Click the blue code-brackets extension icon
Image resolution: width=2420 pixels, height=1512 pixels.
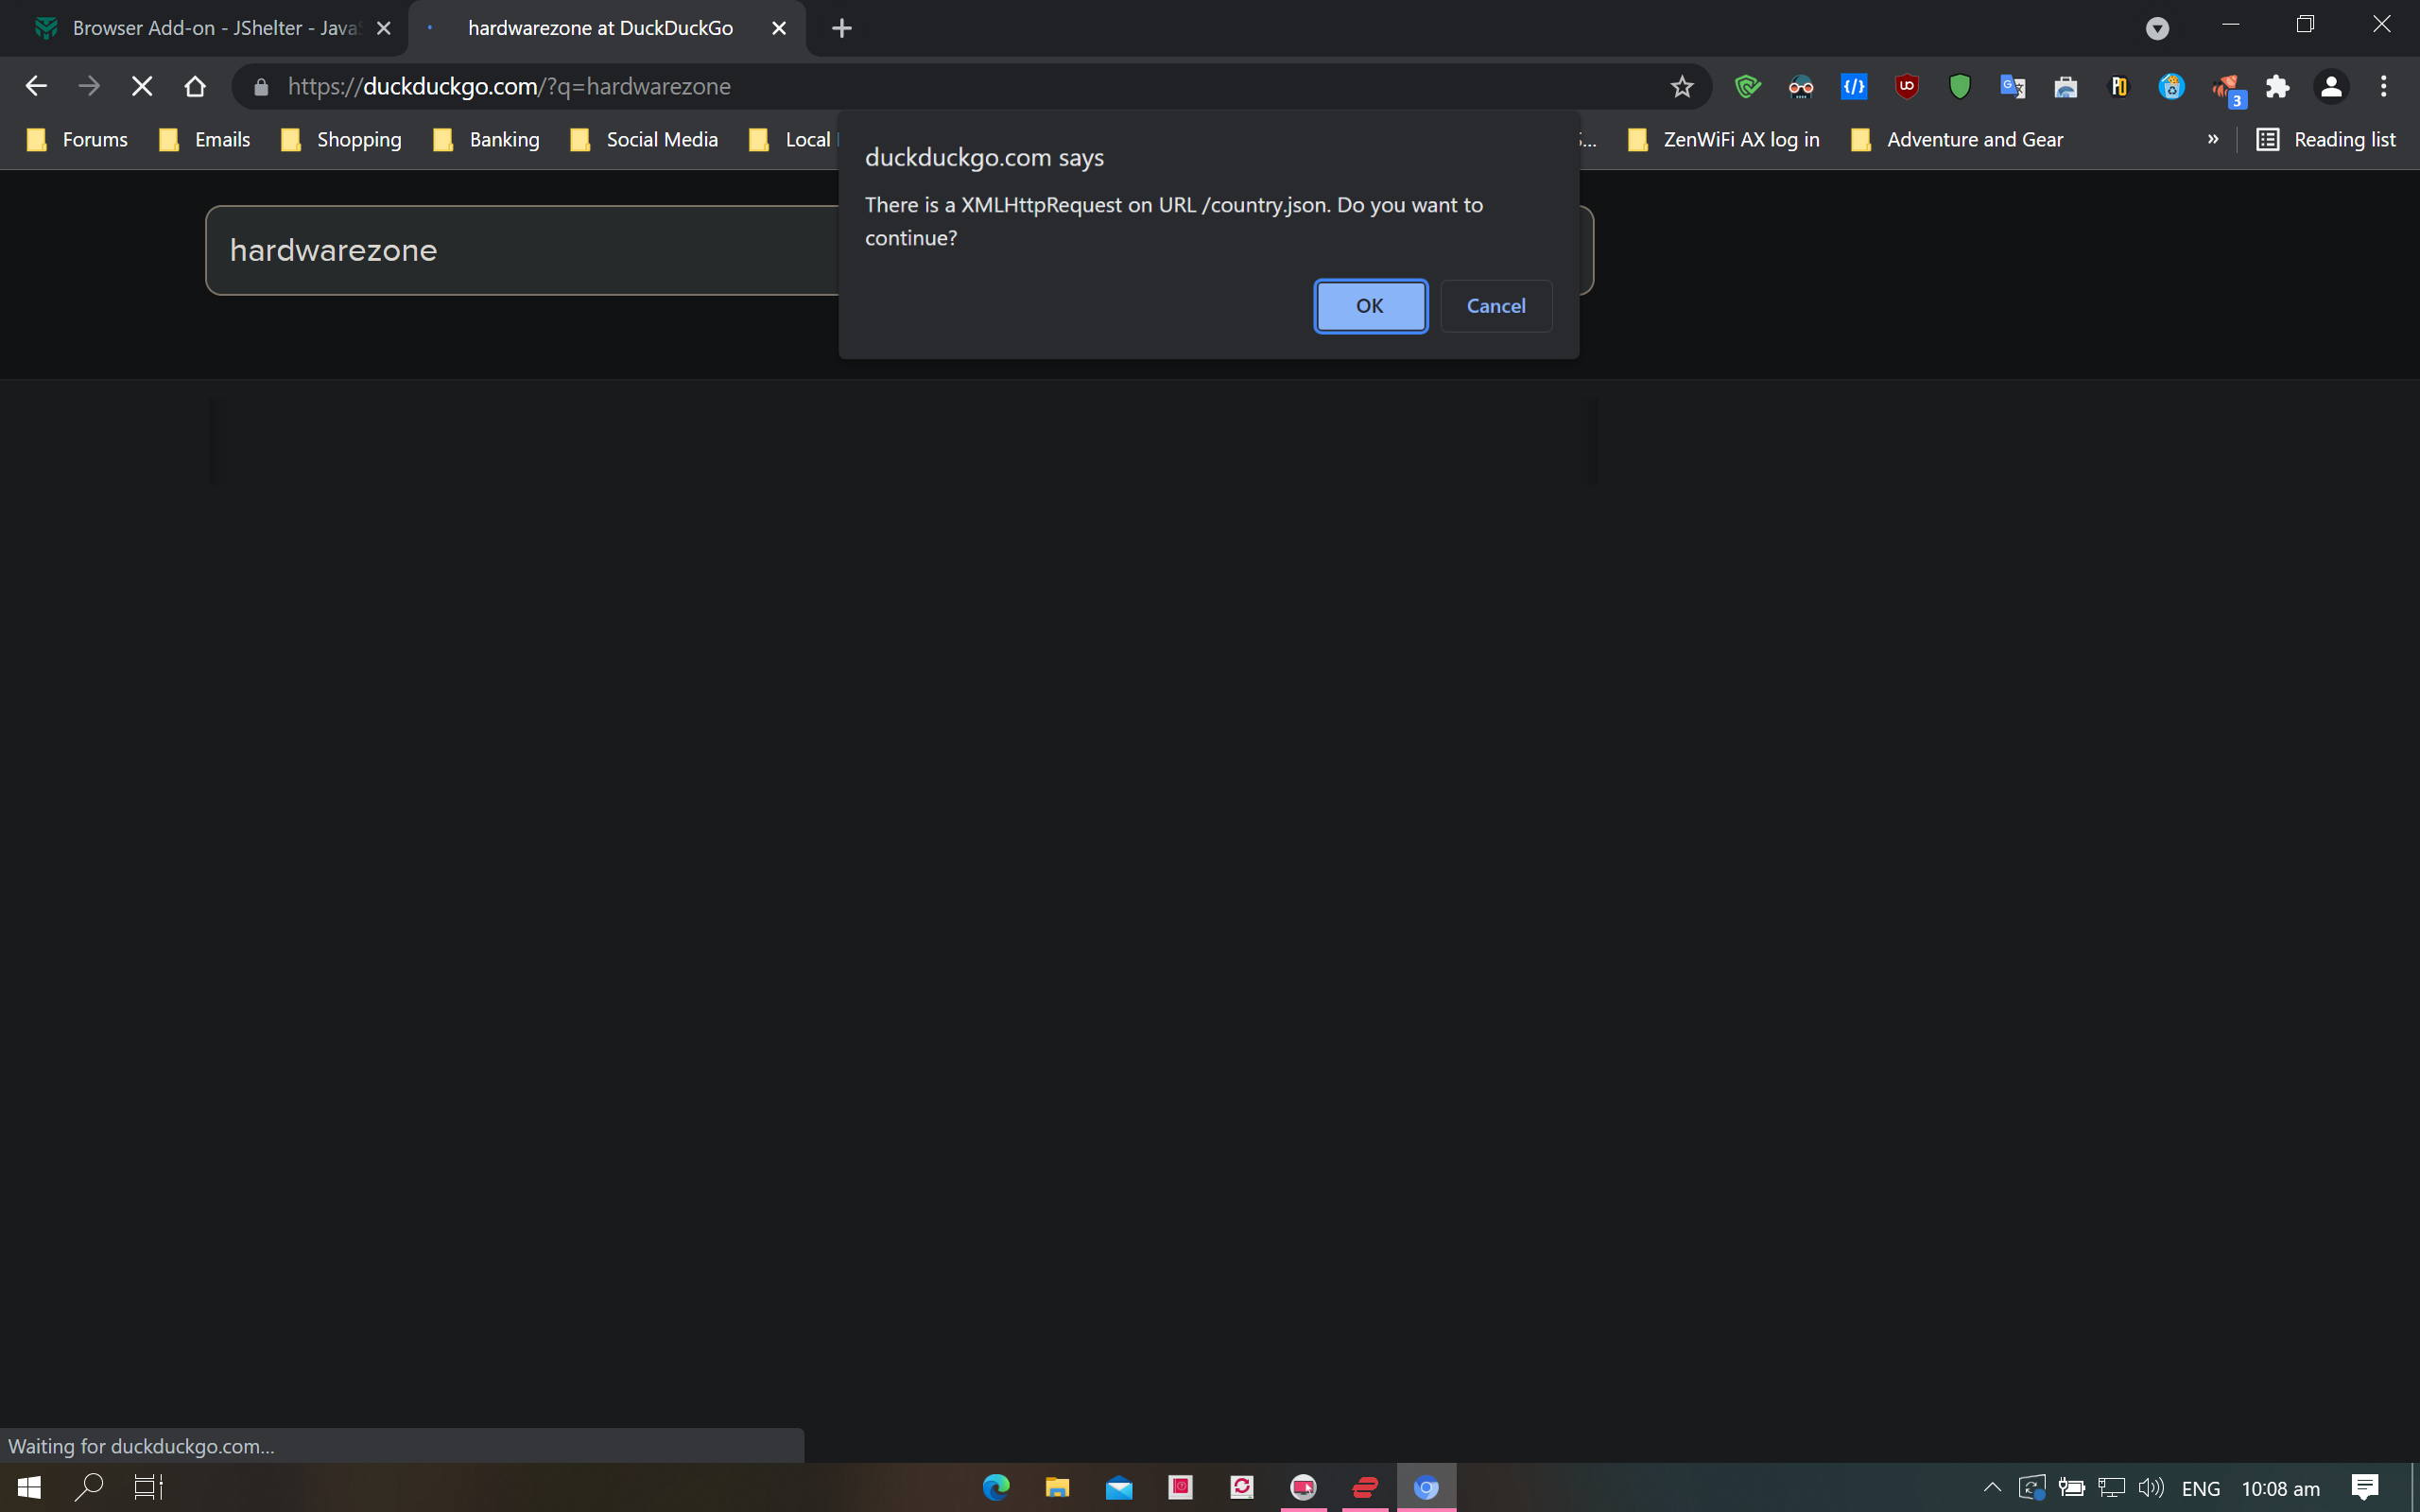coord(1853,87)
